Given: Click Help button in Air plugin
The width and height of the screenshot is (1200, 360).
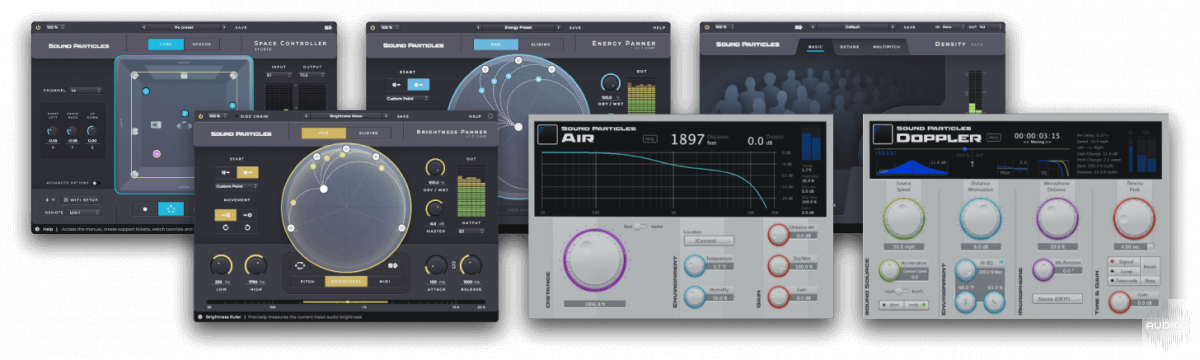Looking at the screenshot, I should tap(649, 140).
